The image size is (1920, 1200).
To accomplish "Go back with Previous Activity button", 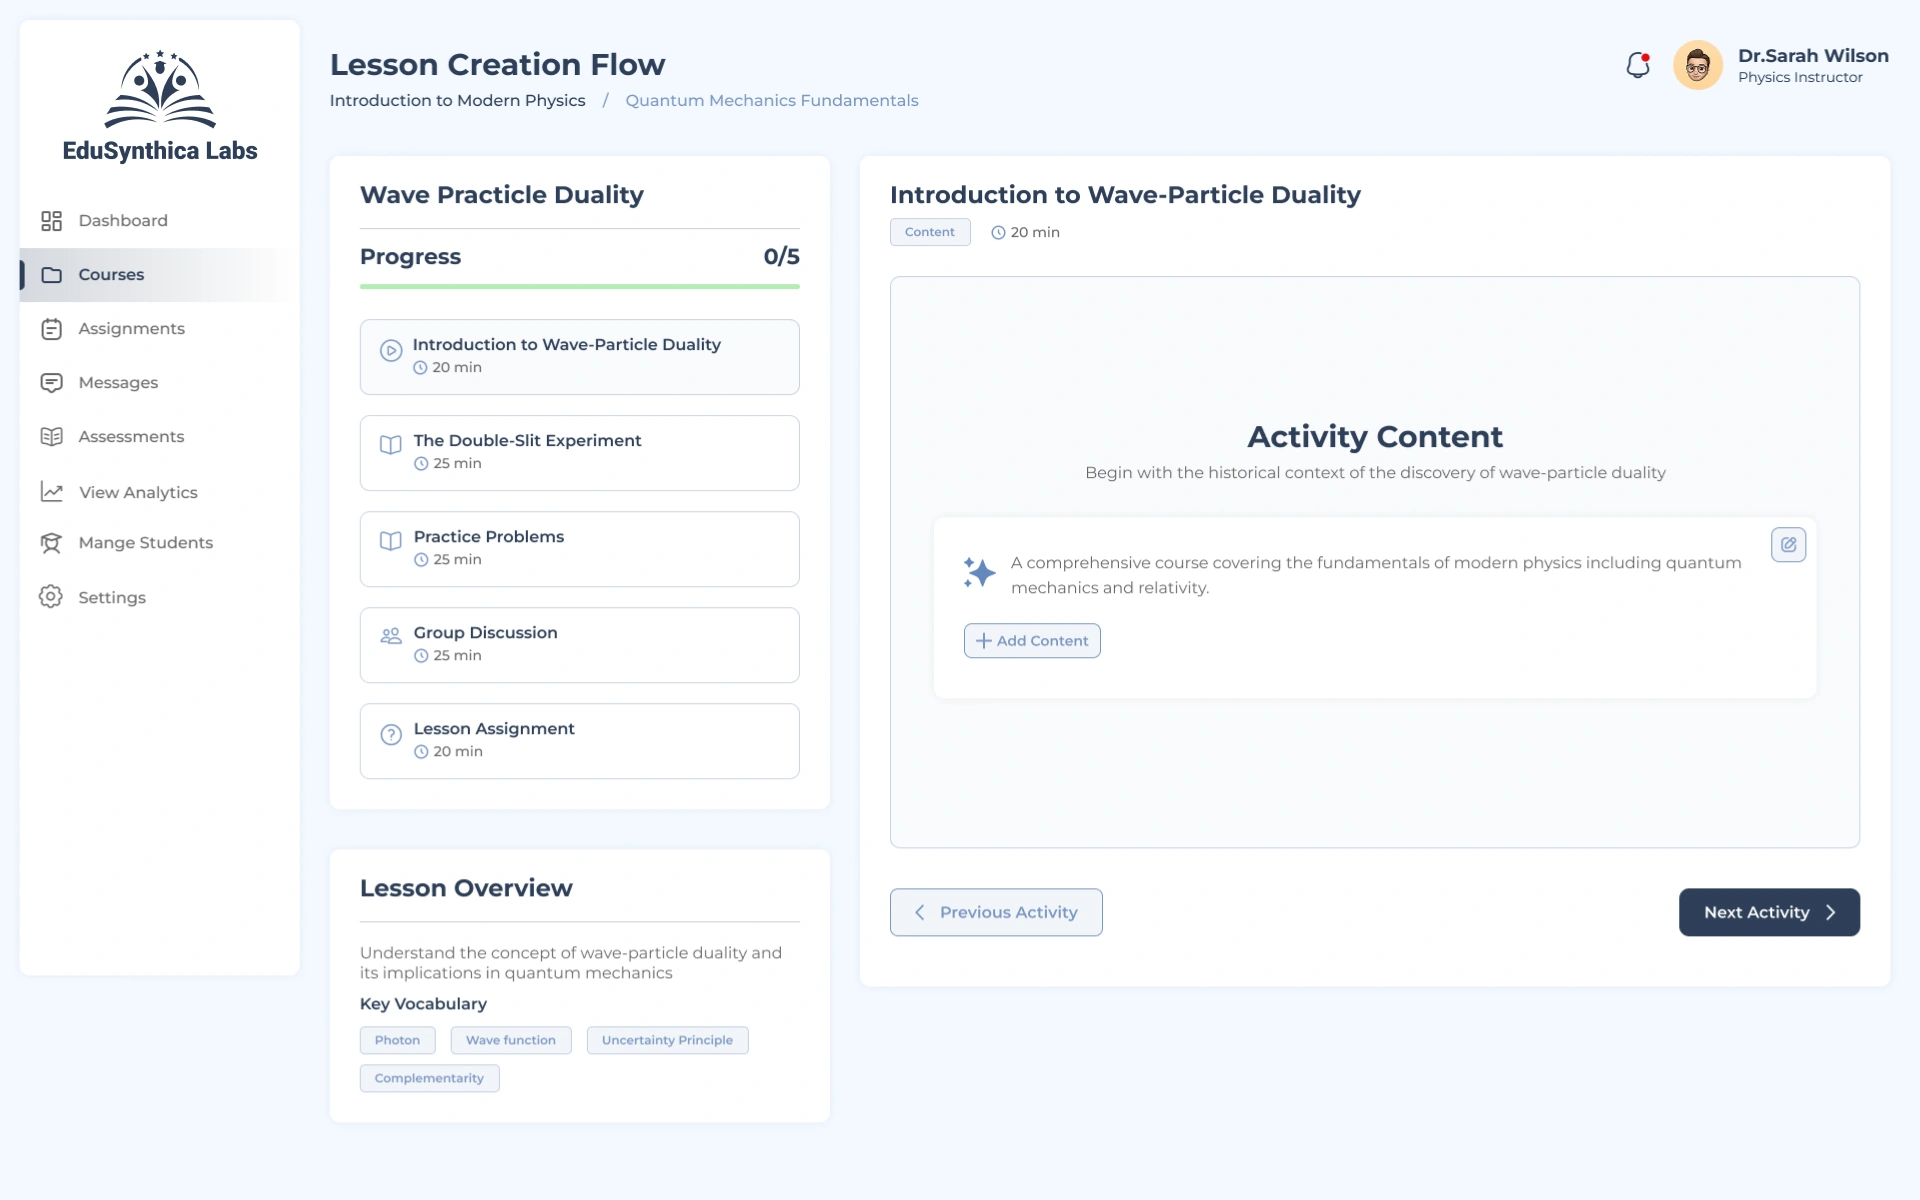I will coord(996,912).
